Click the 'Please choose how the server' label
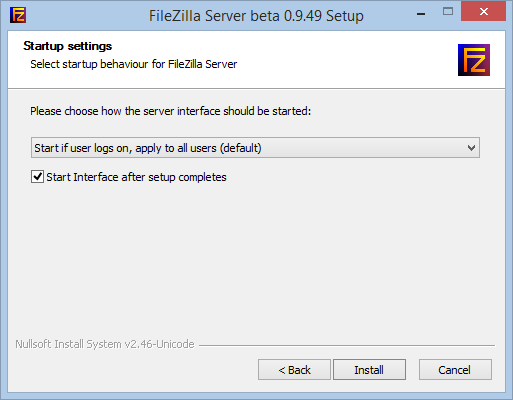The width and height of the screenshot is (513, 400). tap(171, 111)
